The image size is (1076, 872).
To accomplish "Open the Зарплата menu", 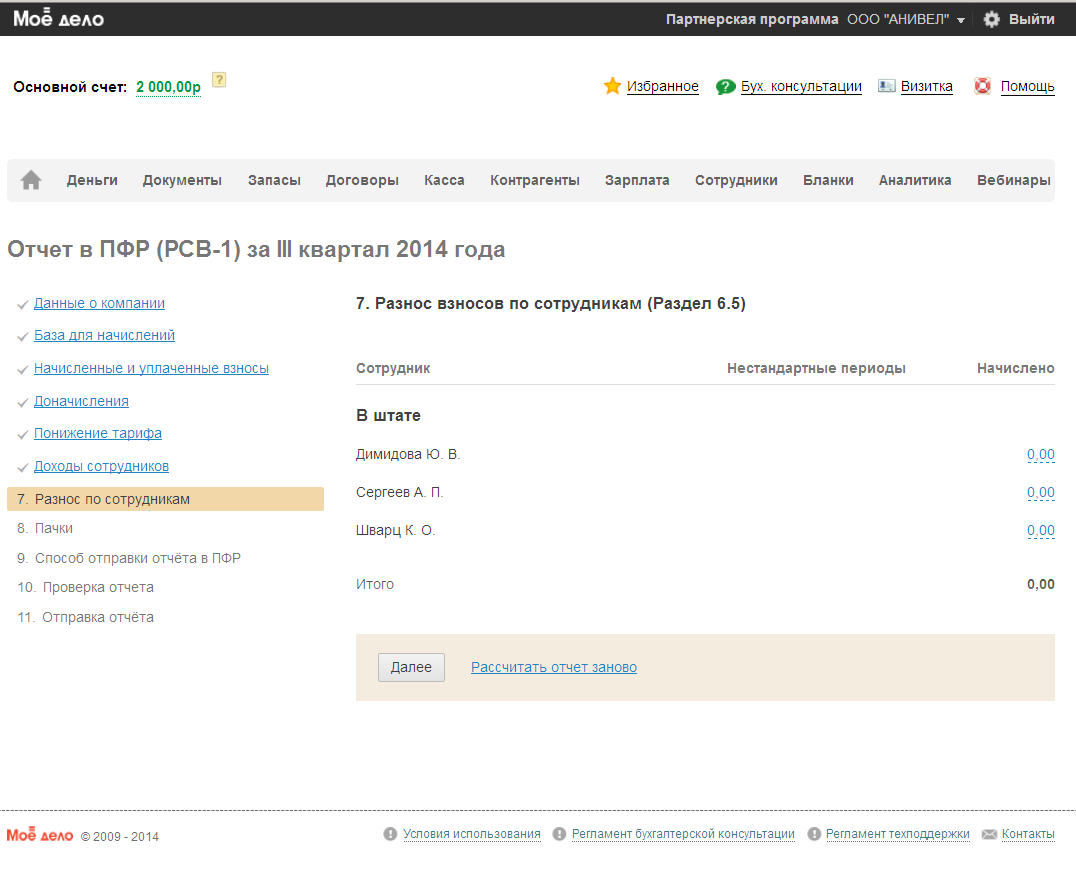I will [637, 180].
